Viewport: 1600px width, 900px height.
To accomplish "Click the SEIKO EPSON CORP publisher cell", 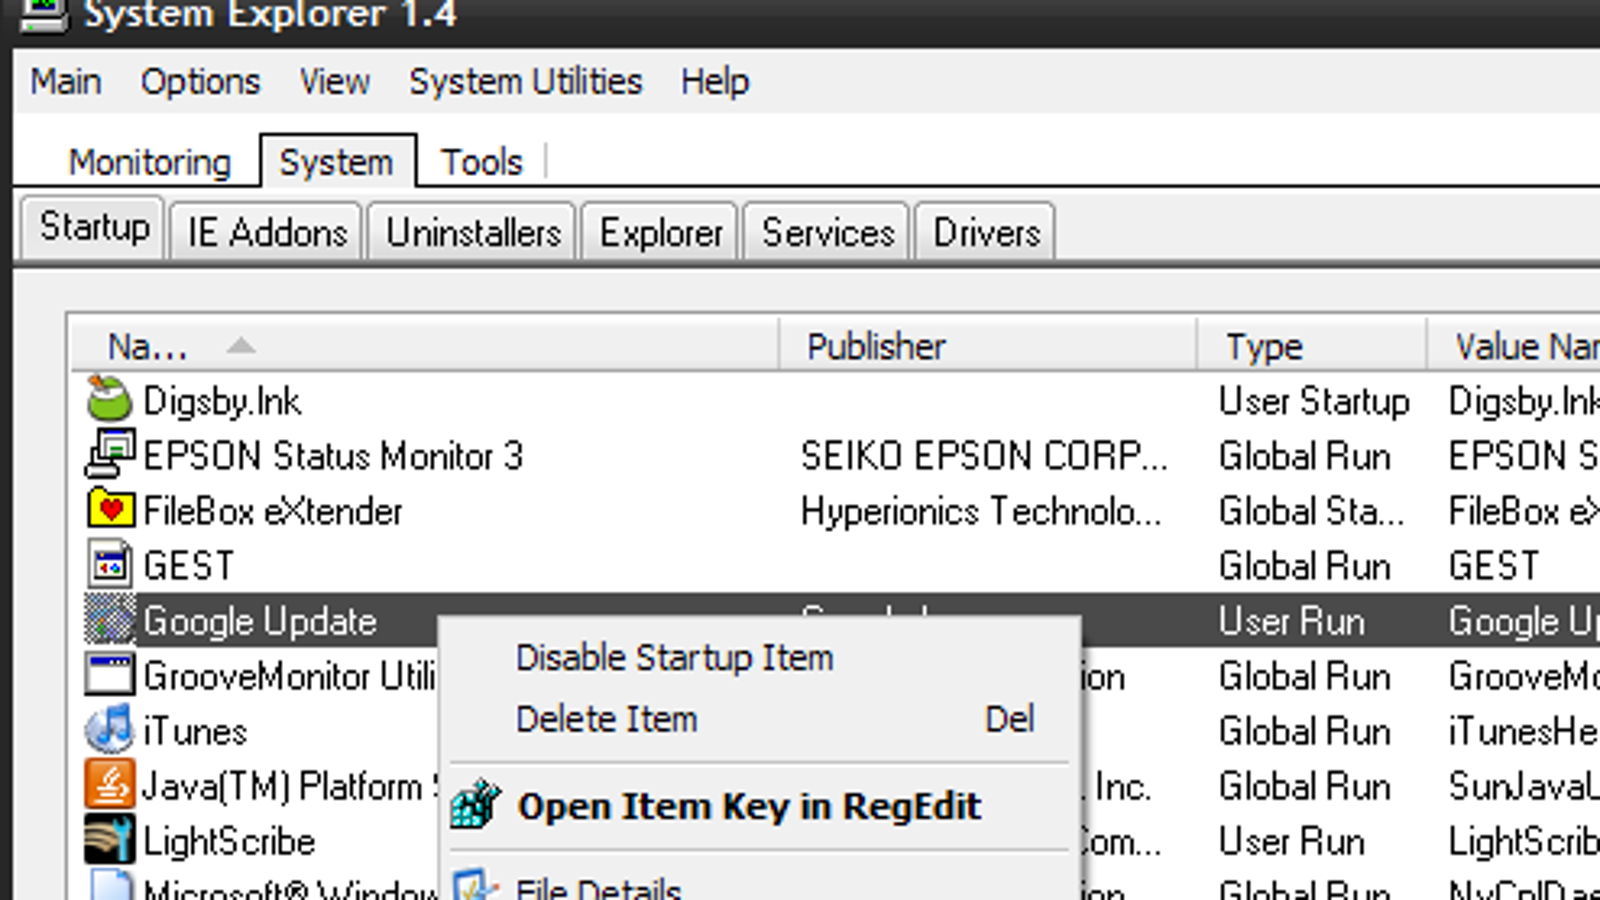I will coord(984,456).
